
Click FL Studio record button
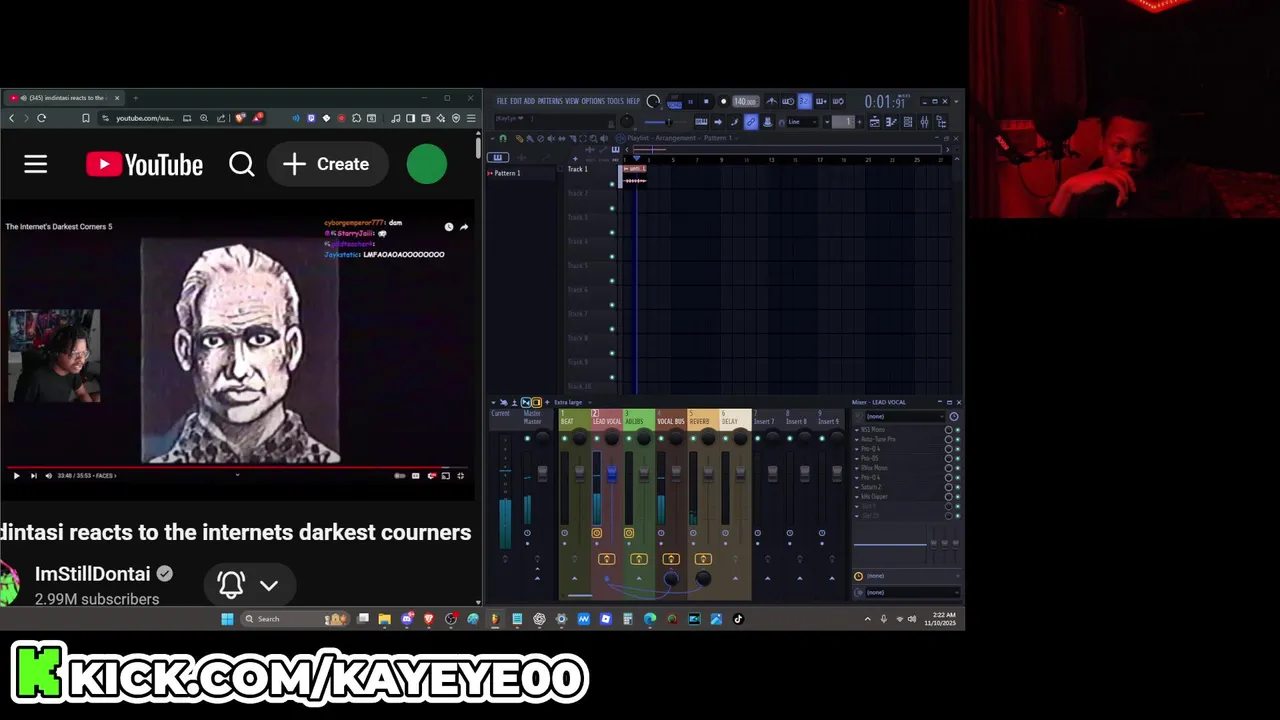(x=723, y=101)
